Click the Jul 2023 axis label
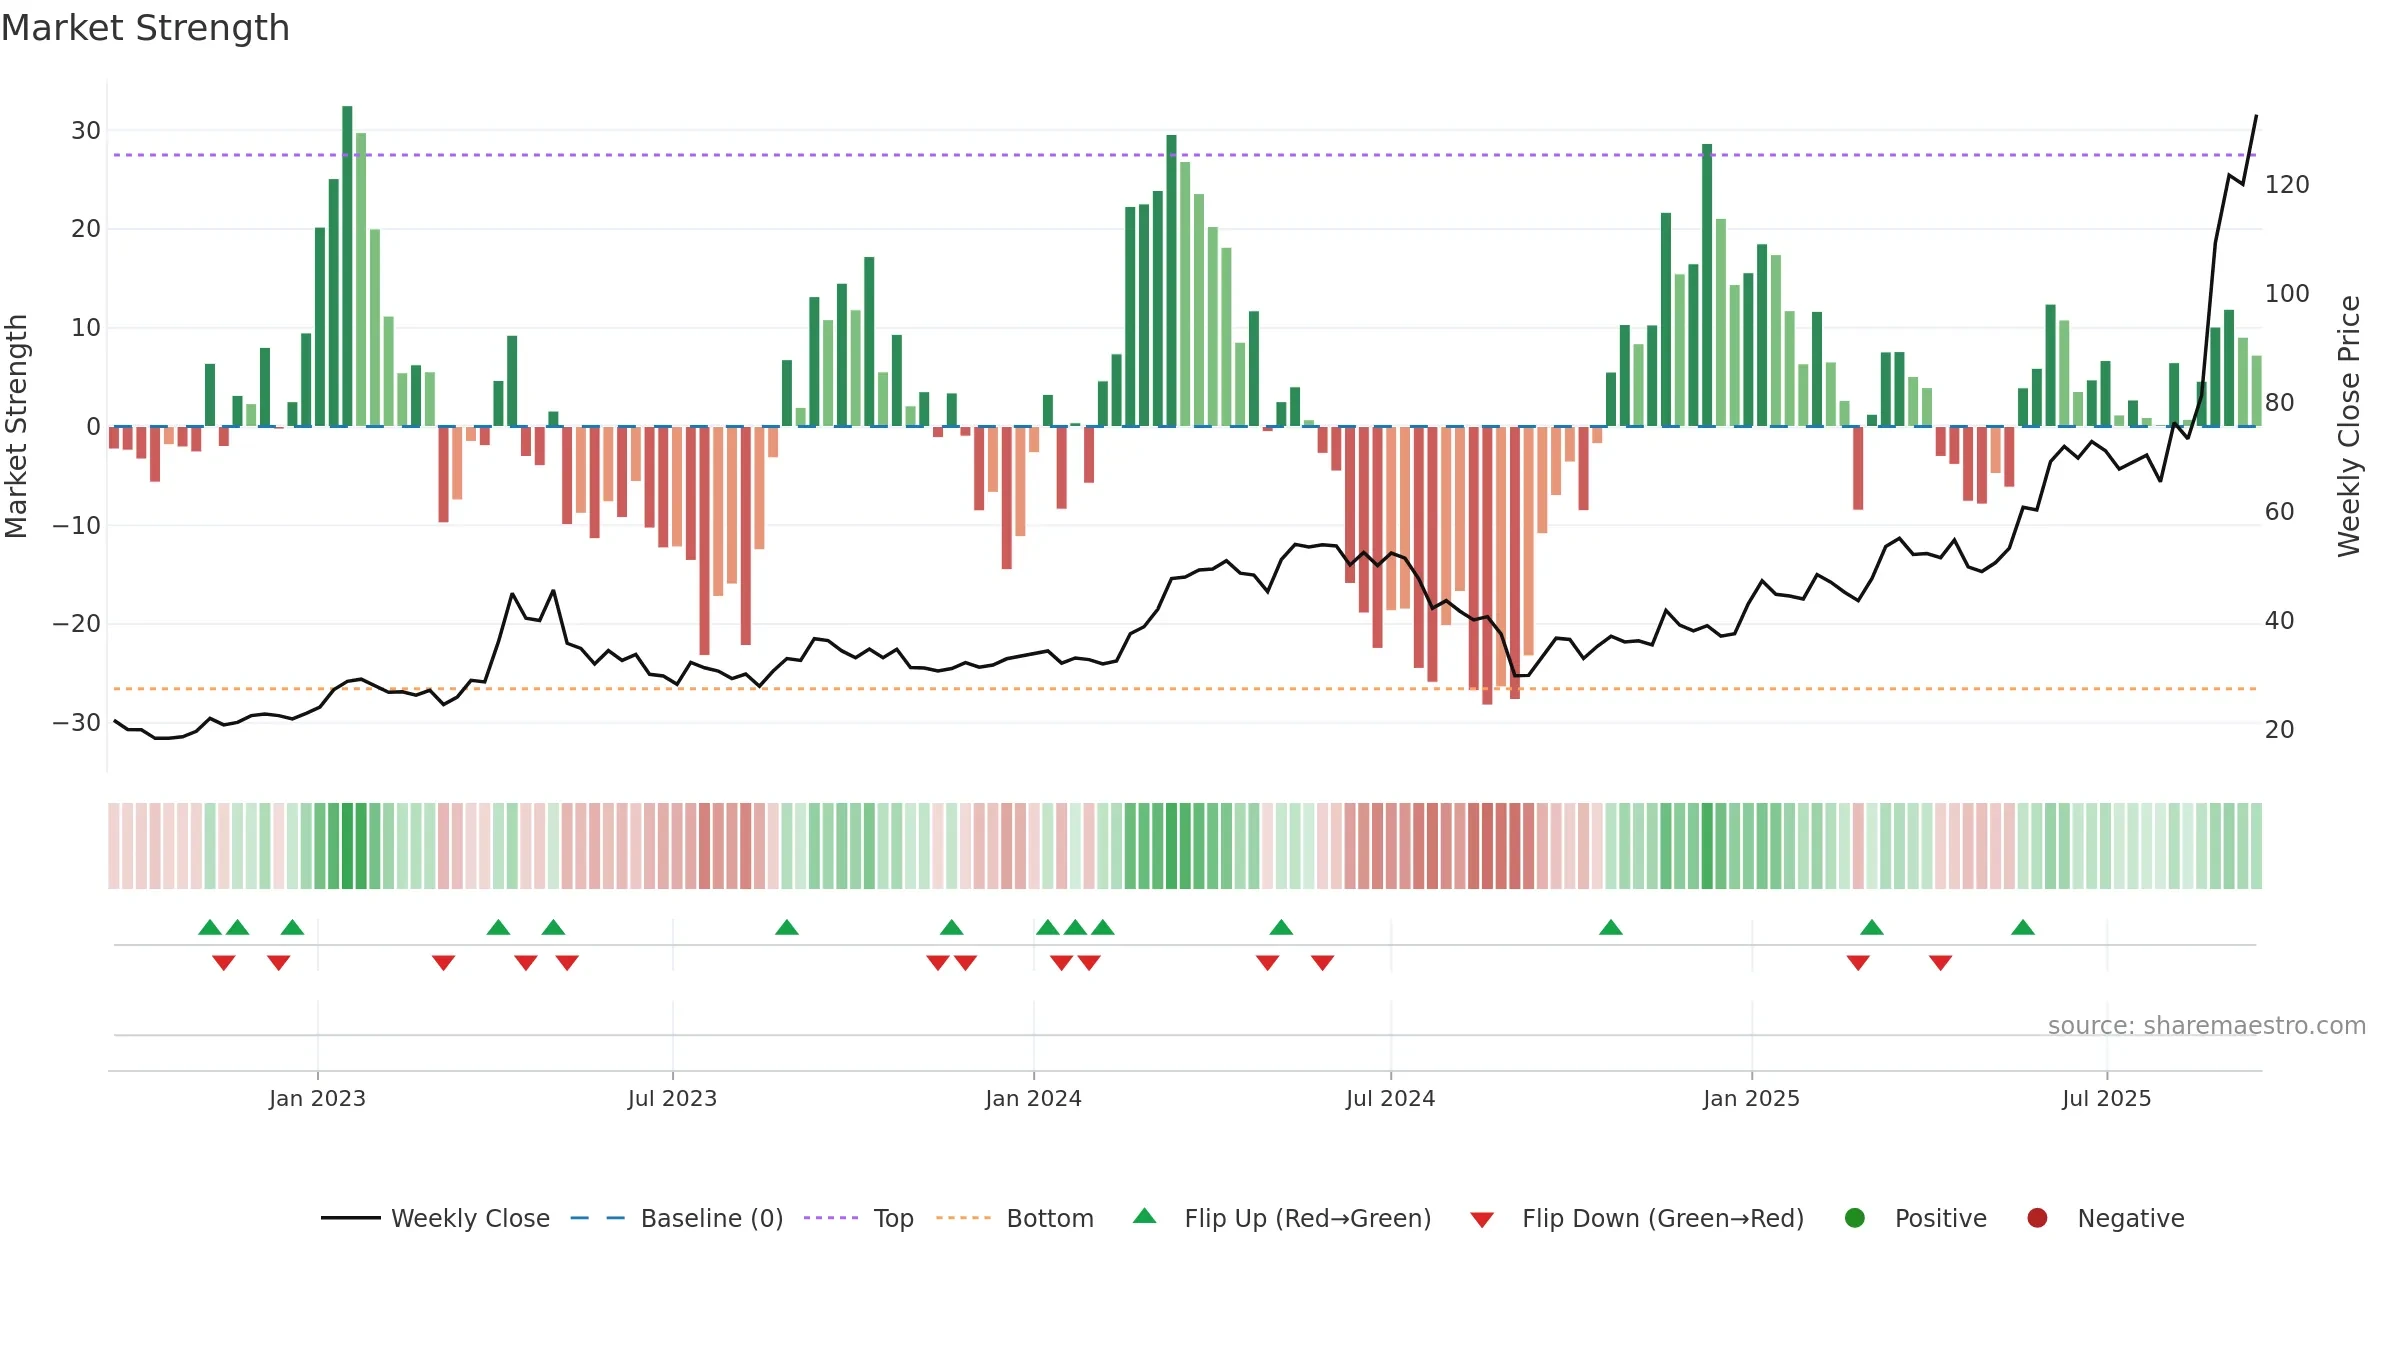This screenshot has width=2400, height=1350. (672, 1098)
